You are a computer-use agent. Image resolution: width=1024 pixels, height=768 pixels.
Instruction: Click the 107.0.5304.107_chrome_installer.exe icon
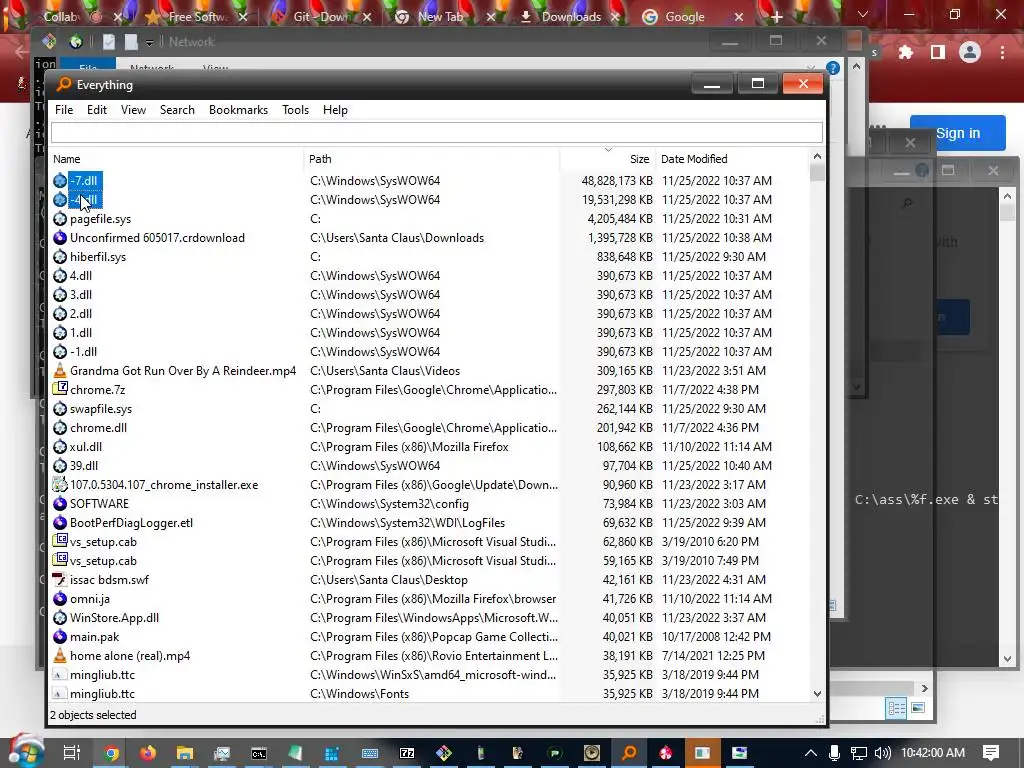pos(60,485)
